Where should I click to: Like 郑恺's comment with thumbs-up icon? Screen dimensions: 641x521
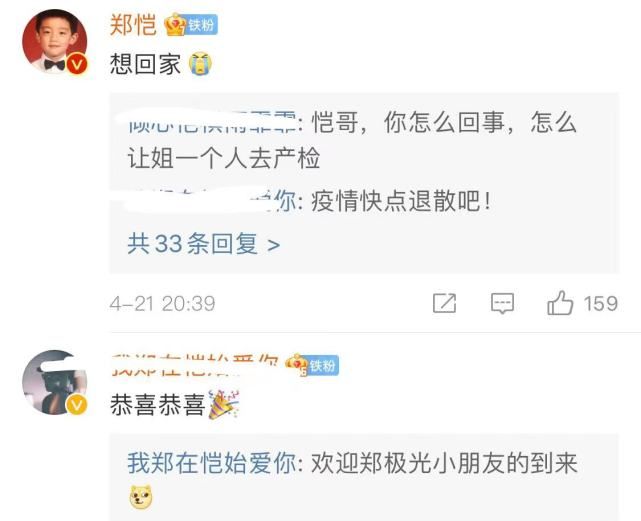(x=560, y=303)
